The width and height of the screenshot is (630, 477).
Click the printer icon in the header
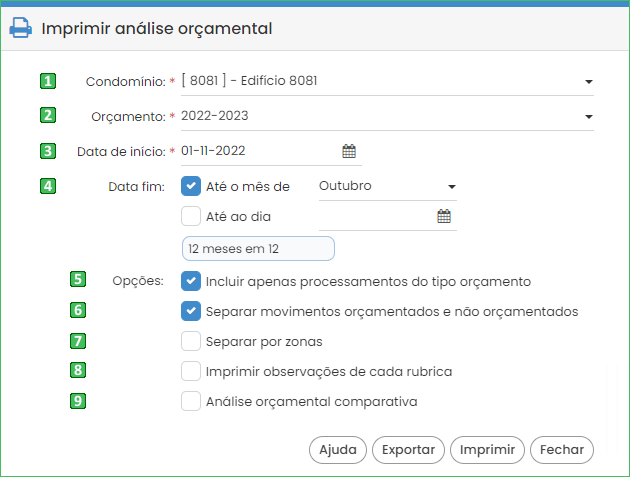20,28
